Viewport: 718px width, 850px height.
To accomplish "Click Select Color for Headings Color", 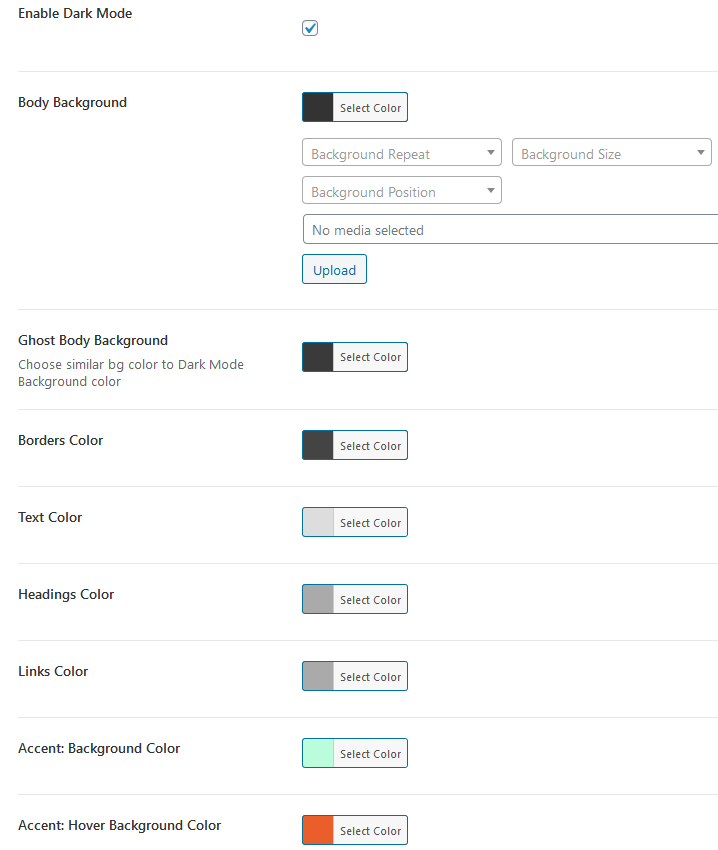I will 370,600.
